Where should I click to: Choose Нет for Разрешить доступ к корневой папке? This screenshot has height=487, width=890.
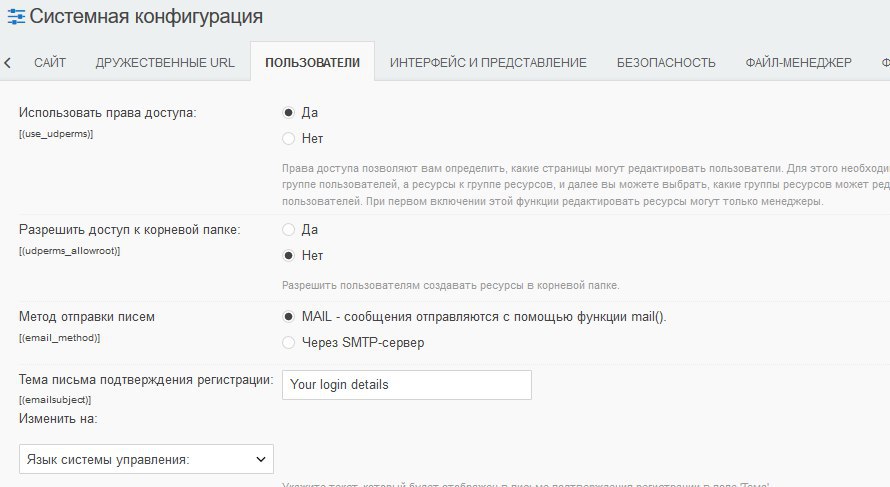pyautogui.click(x=288, y=255)
